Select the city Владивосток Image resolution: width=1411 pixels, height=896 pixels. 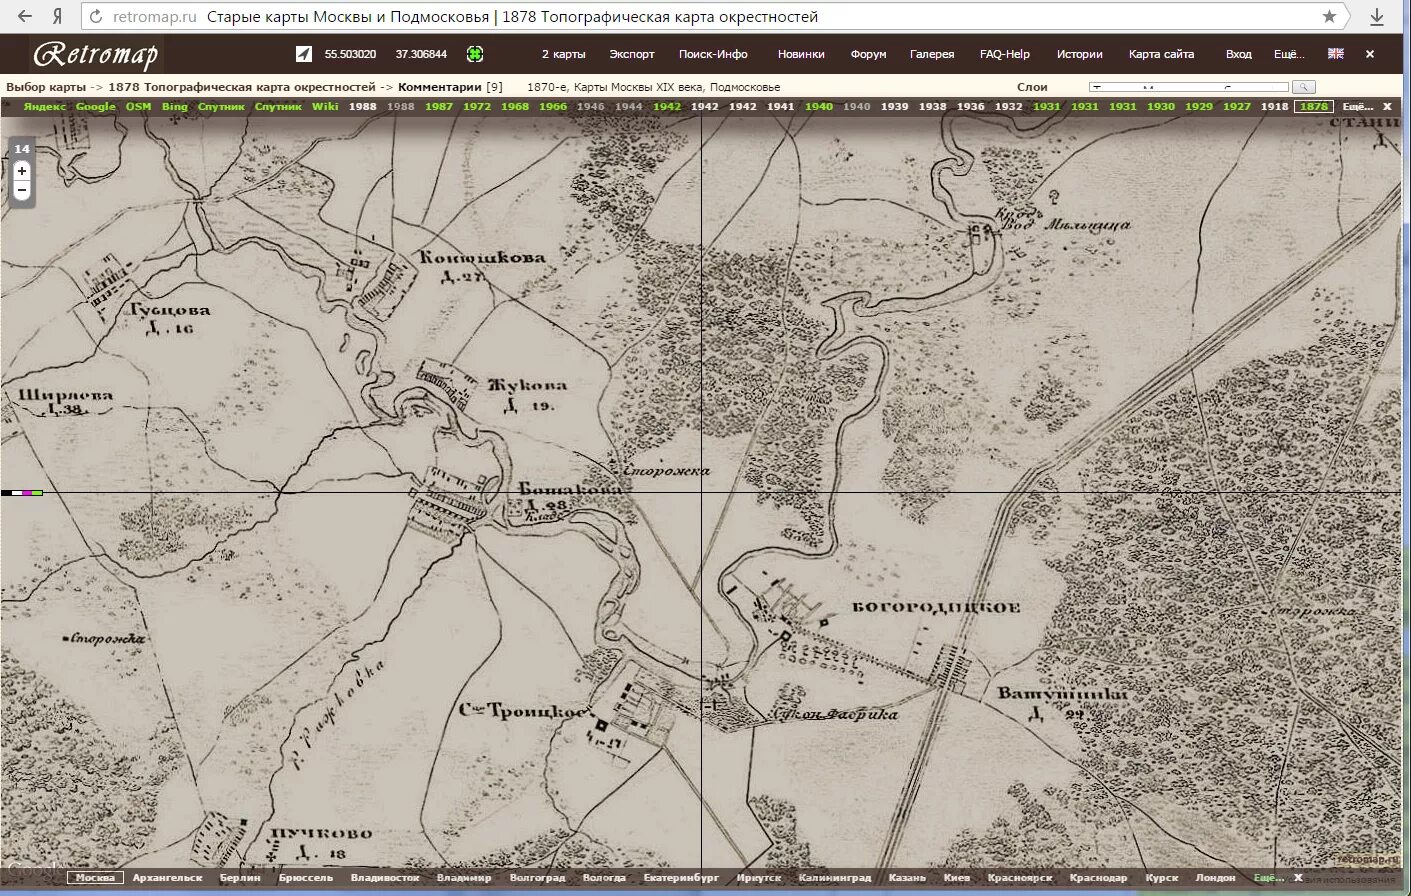[385, 878]
